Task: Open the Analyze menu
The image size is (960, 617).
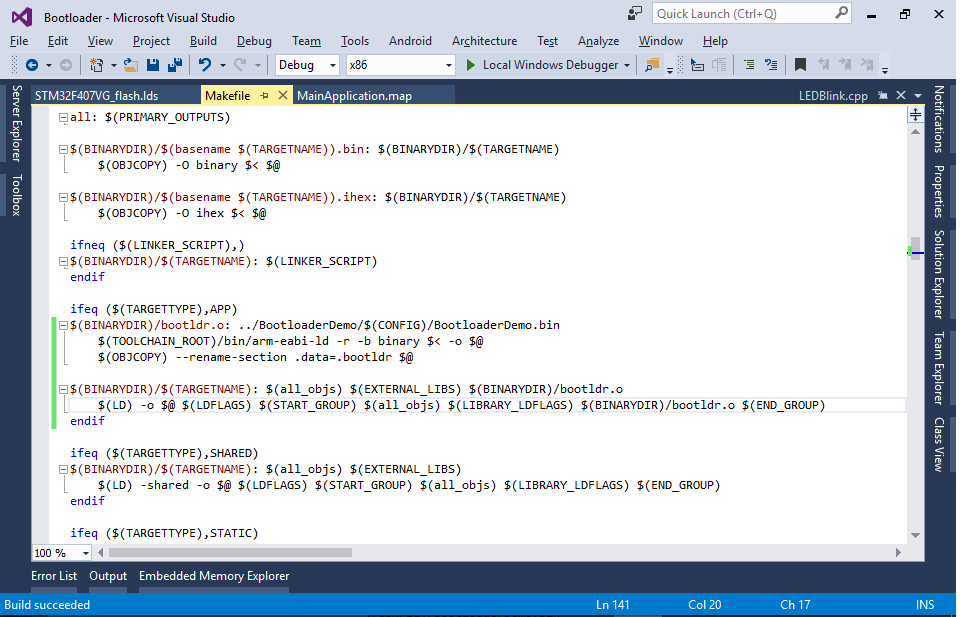Action: tap(598, 41)
